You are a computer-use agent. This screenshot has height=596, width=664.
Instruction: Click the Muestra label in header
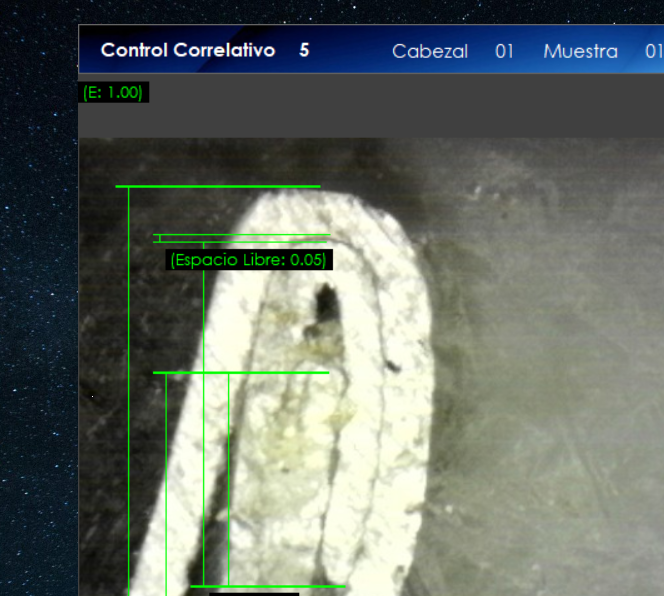pyautogui.click(x=580, y=51)
